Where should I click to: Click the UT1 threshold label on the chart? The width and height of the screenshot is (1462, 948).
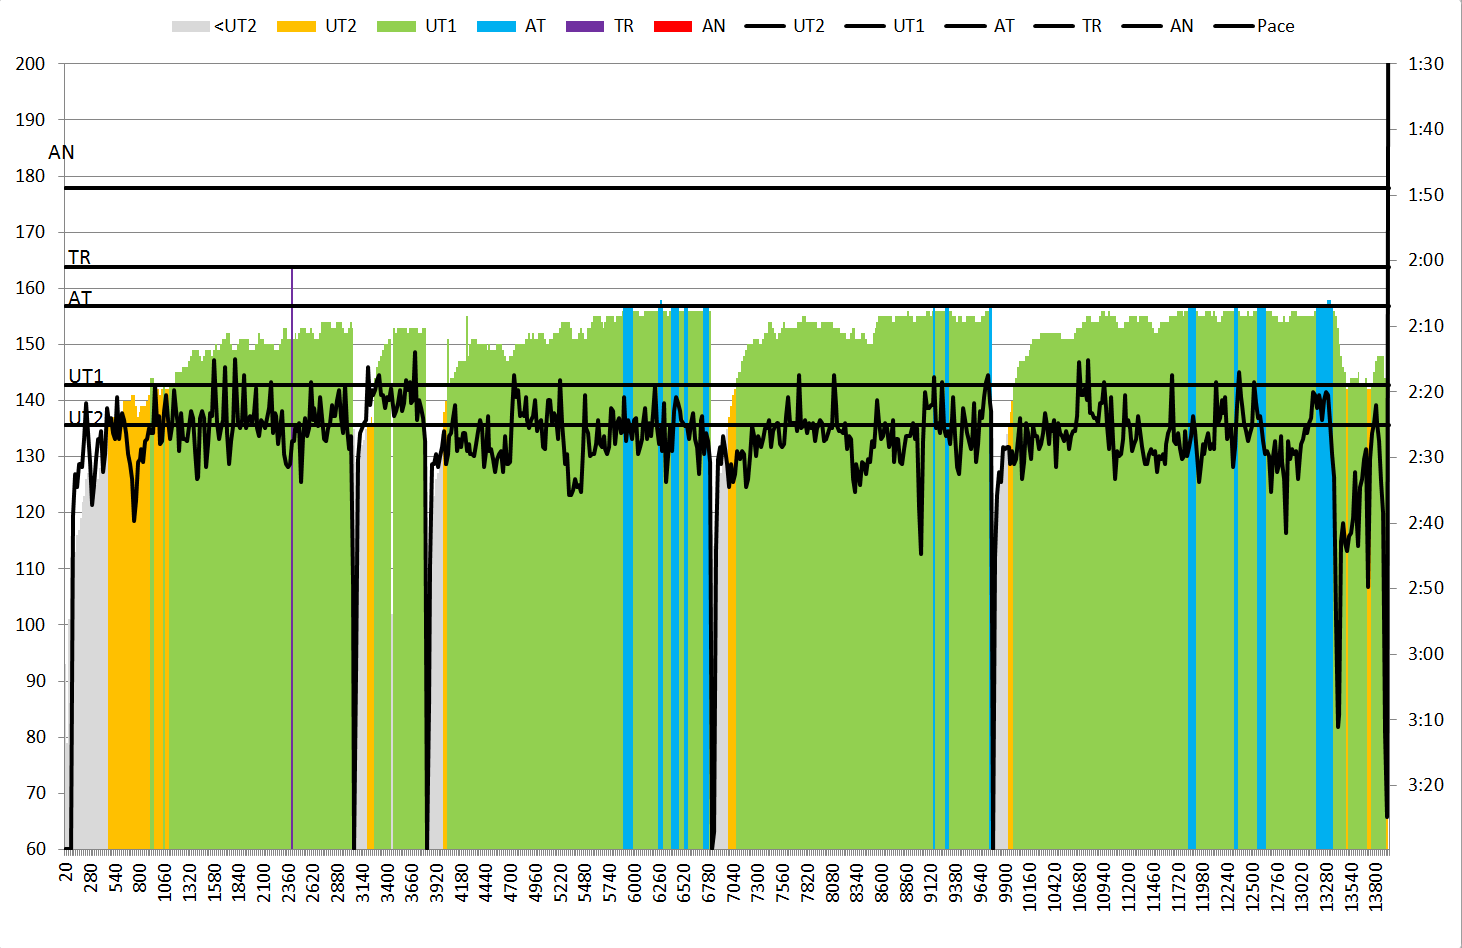coord(86,376)
